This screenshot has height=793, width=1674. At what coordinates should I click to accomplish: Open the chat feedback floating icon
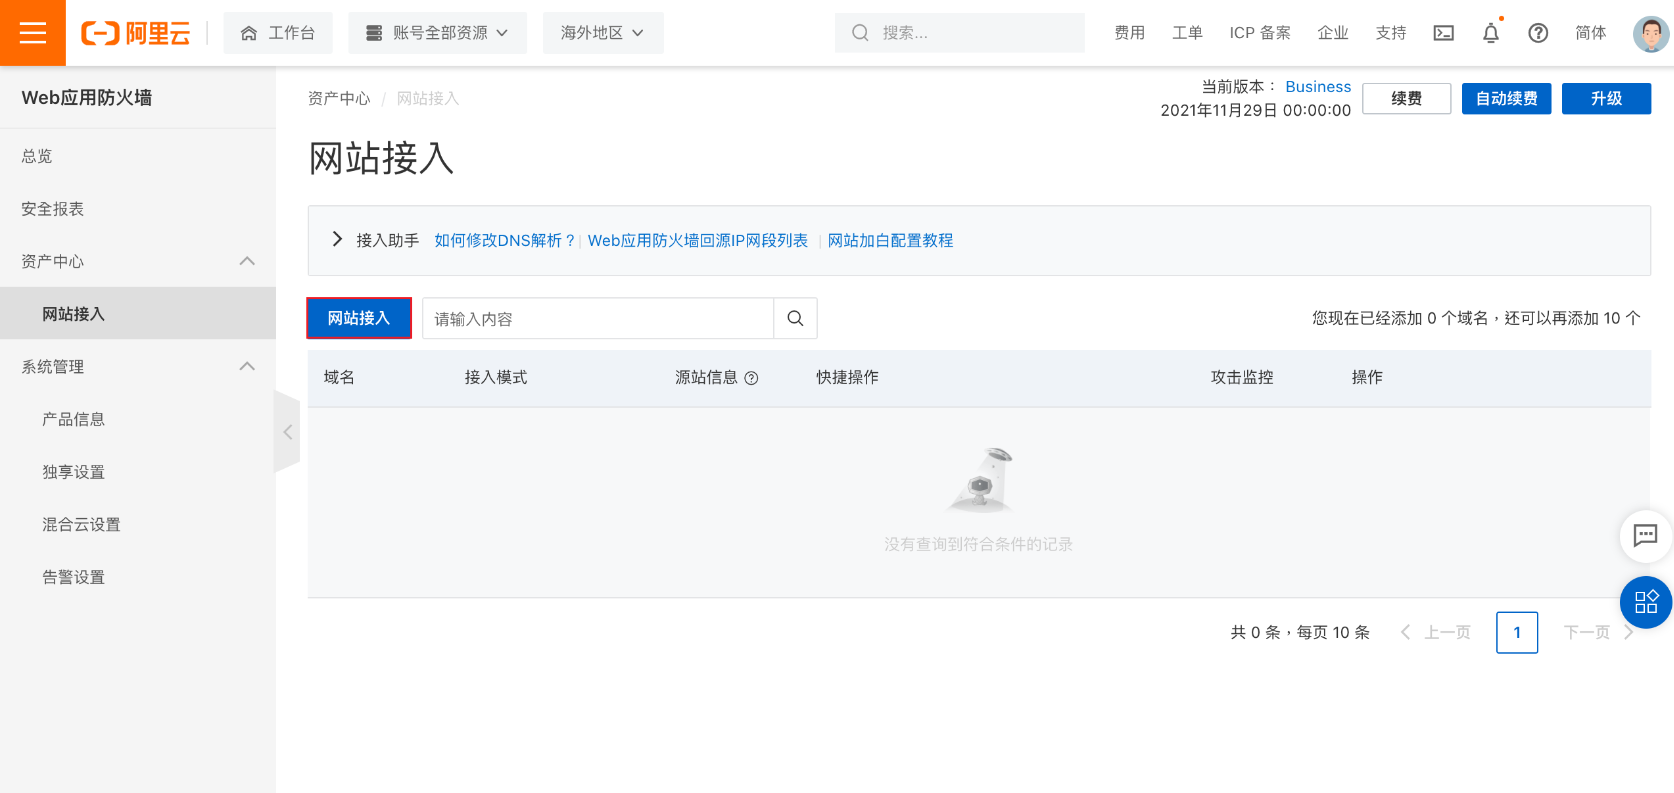[x=1645, y=536]
